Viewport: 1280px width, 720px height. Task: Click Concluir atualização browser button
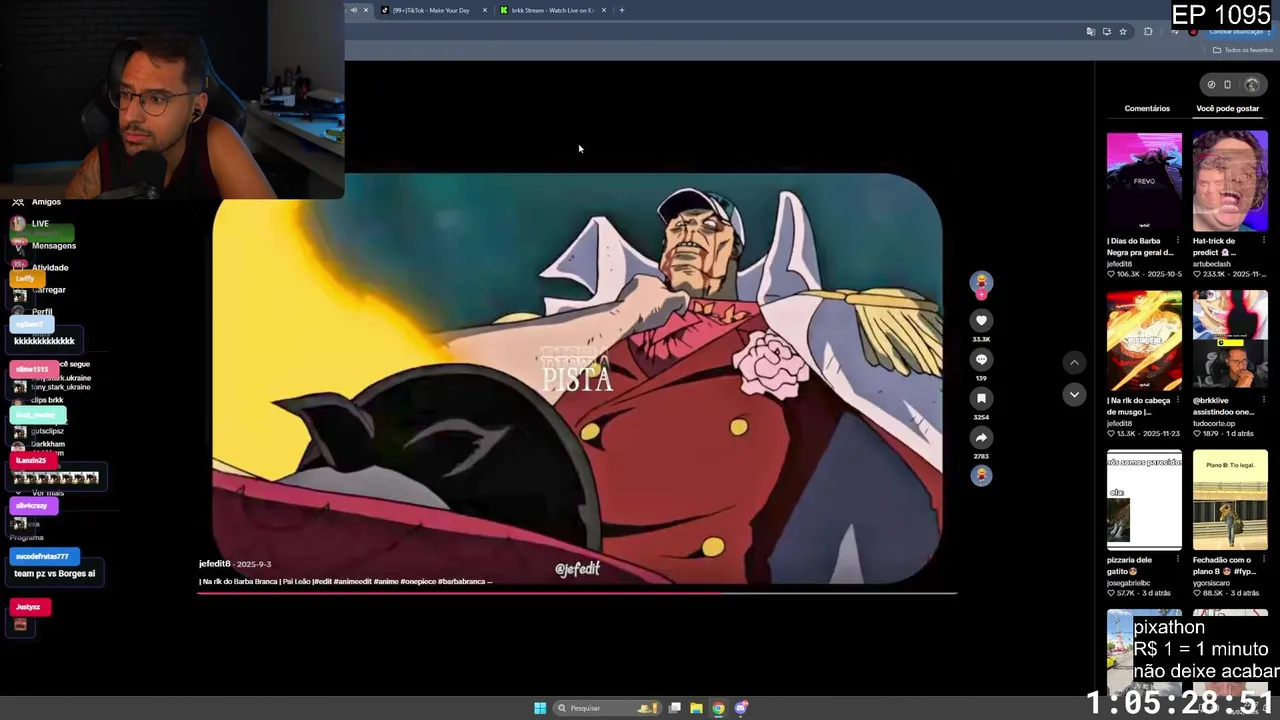point(1235,32)
